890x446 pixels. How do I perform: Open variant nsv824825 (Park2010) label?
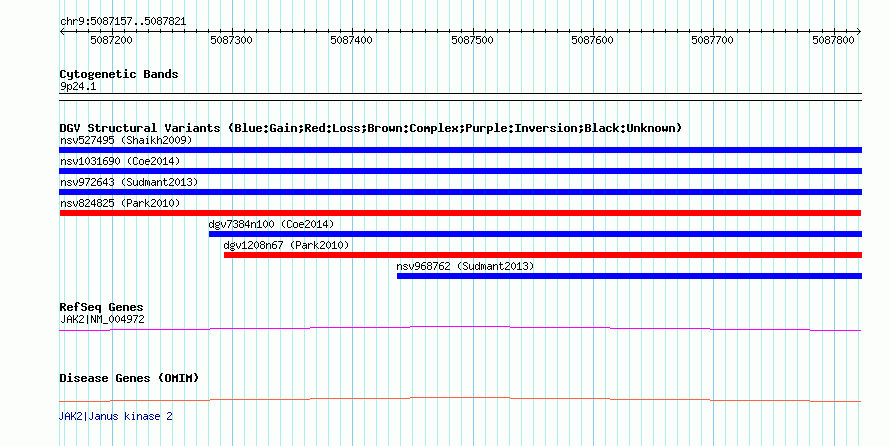(x=120, y=203)
